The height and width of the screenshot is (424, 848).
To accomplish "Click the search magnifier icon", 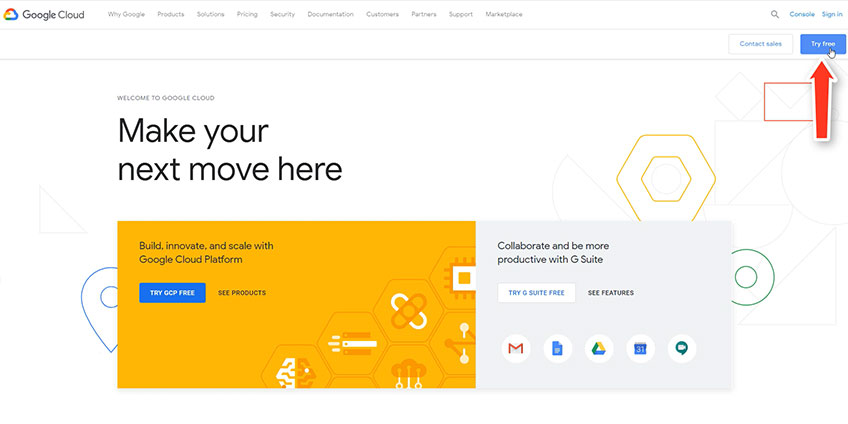I will 774,15.
